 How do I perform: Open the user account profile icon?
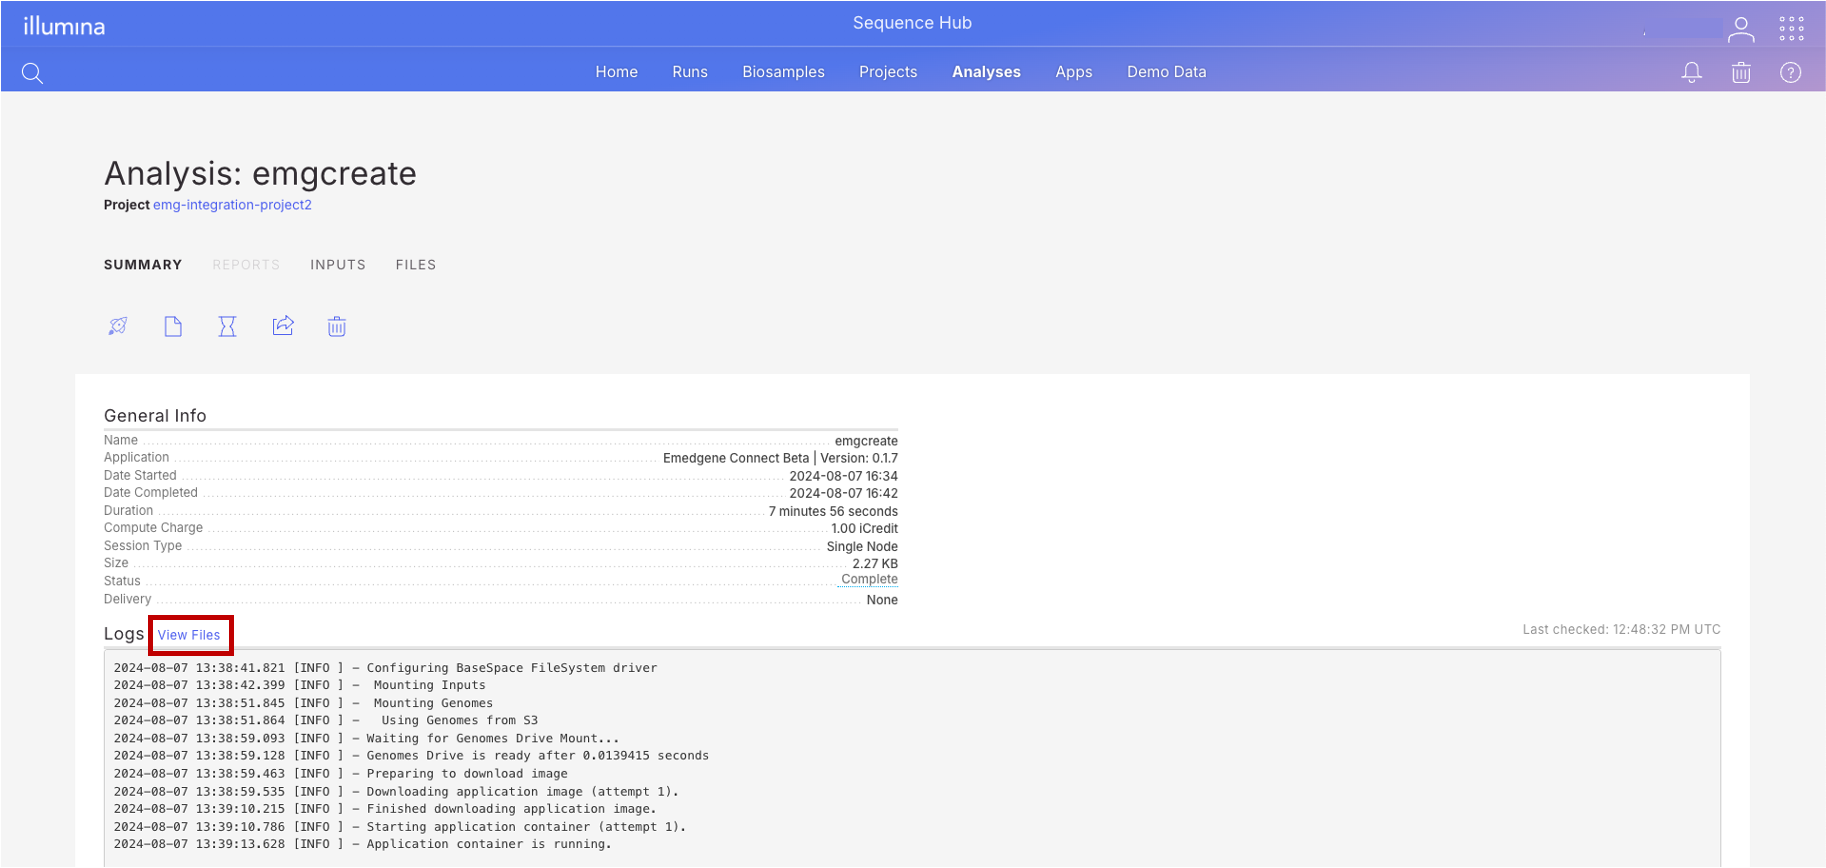(x=1740, y=29)
